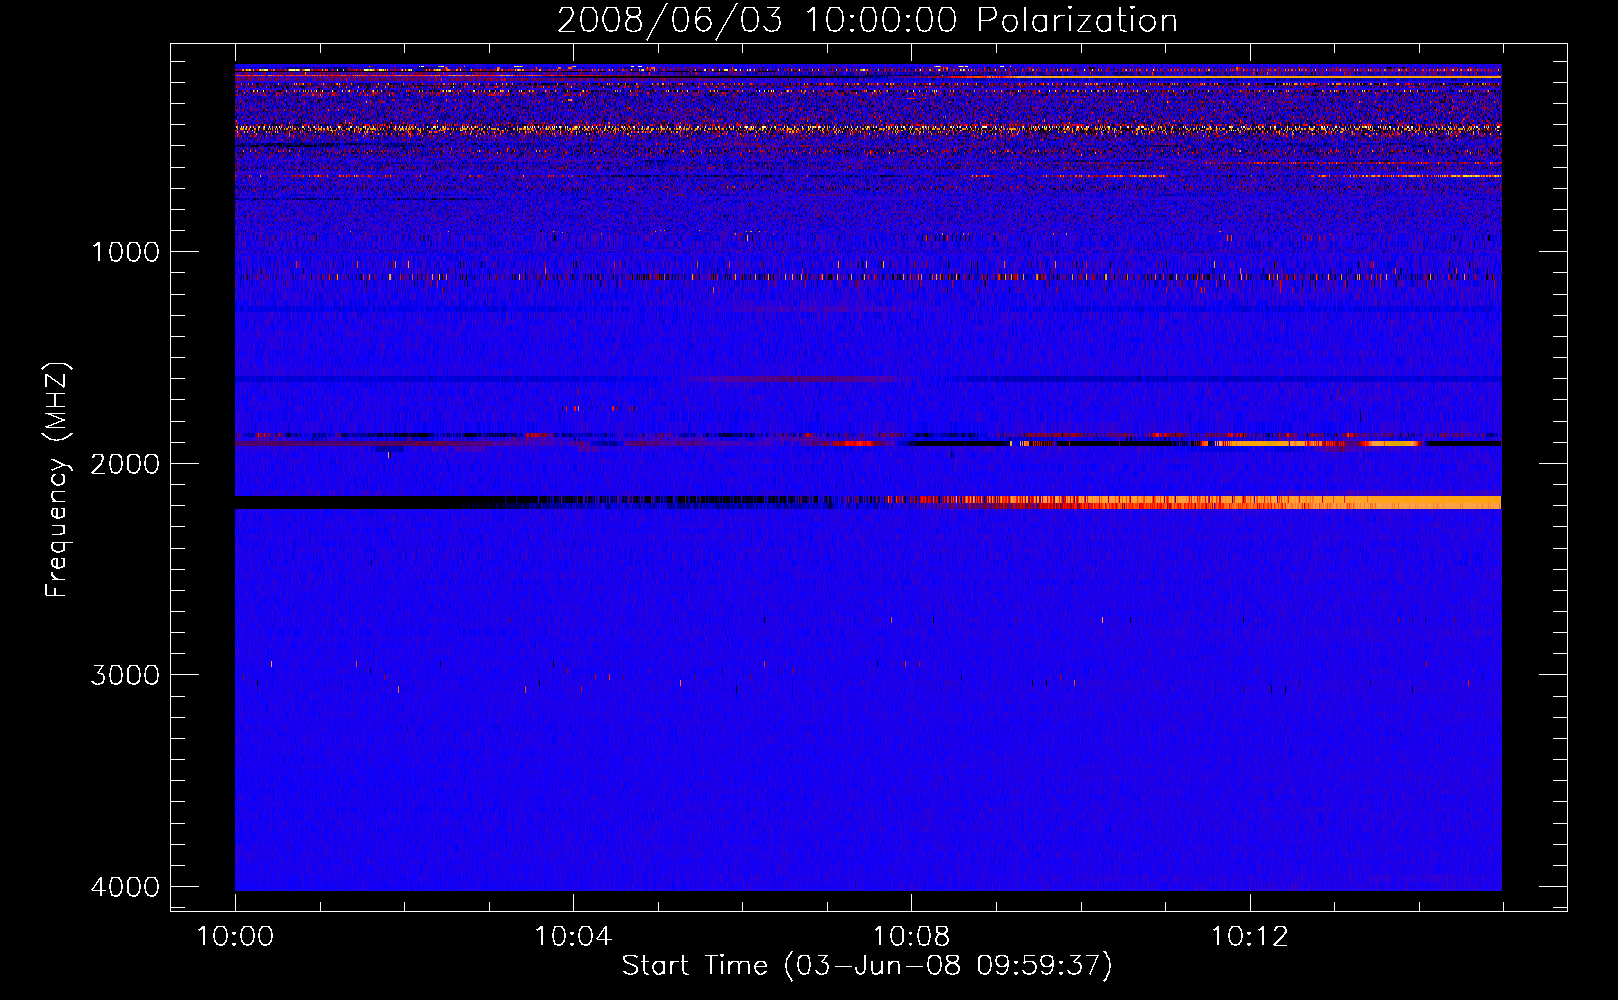Click the plot title '2008/06/03 10:00:00 Polarization'
The width and height of the screenshot is (1618, 1000).
click(867, 21)
